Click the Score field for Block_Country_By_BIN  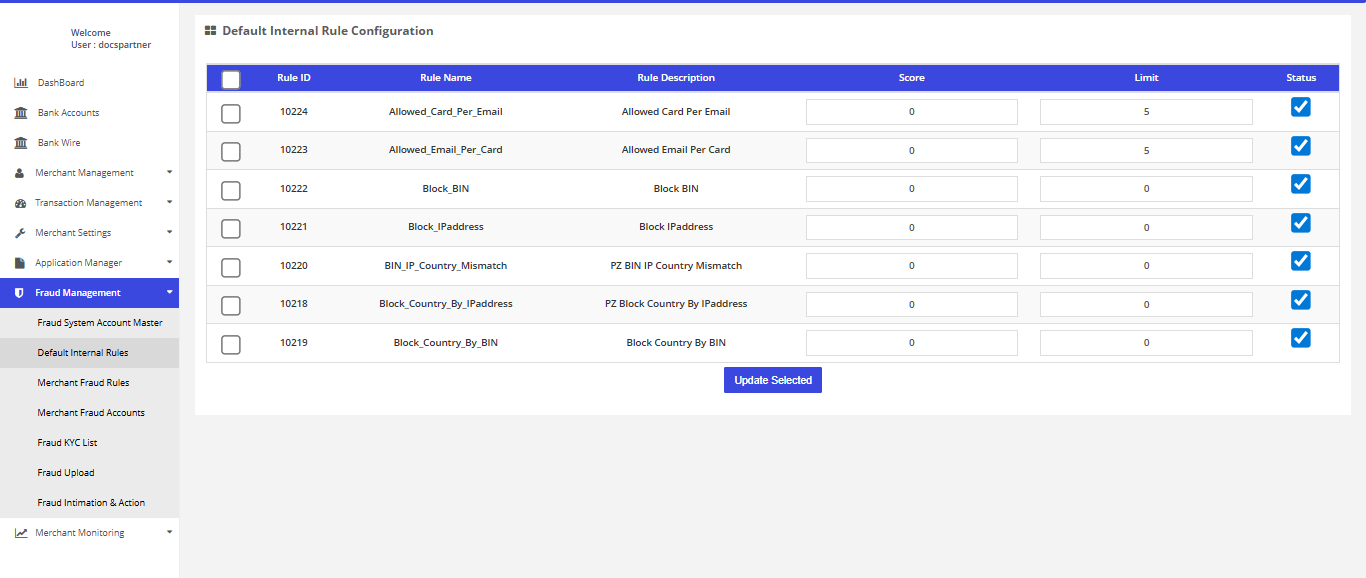(x=911, y=343)
